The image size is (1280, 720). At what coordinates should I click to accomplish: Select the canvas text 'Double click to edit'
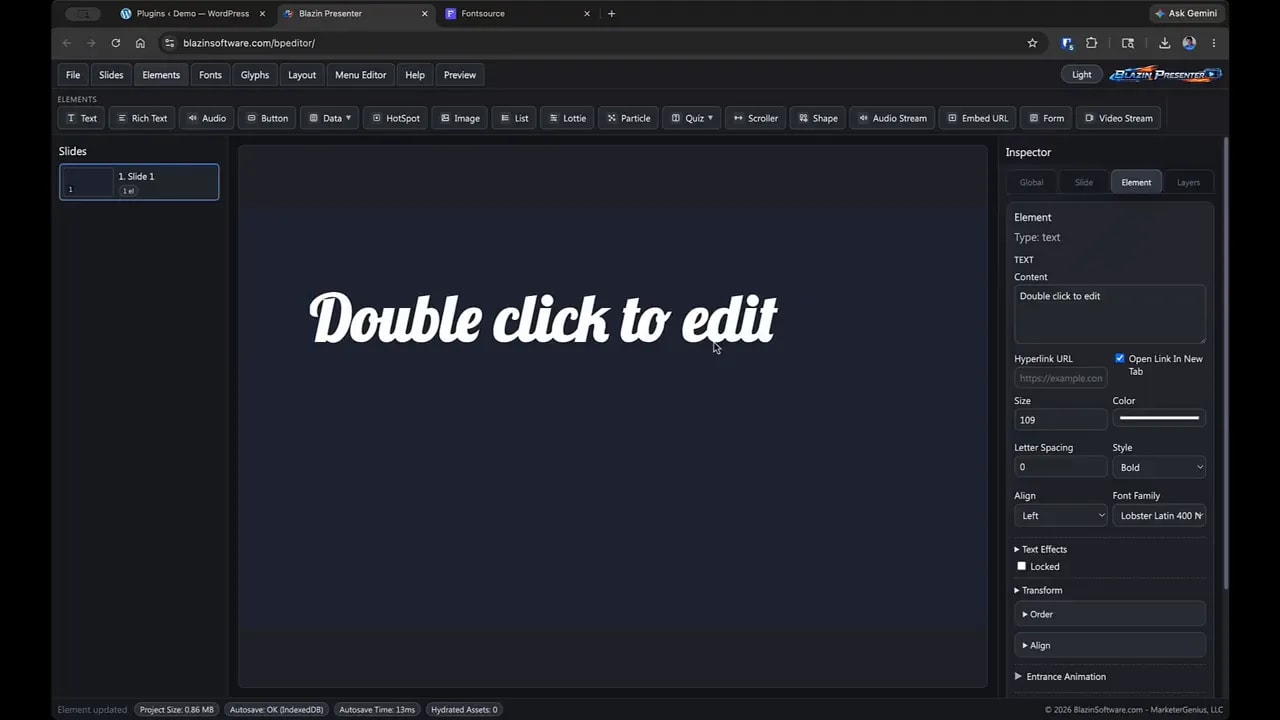543,319
